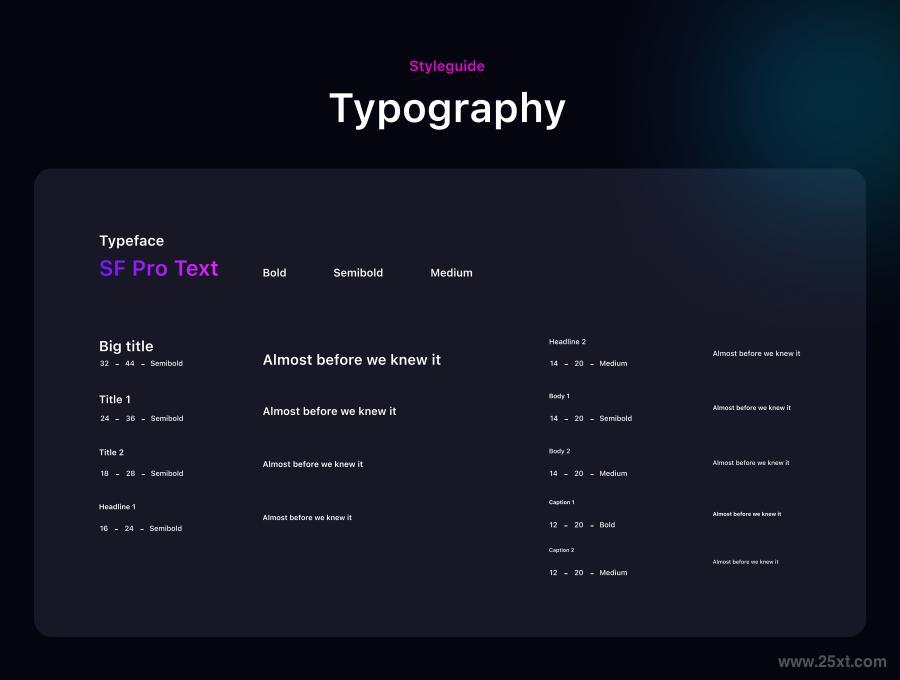Click the "32 - 44 - Semibold" spec
Image resolution: width=900 pixels, height=680 pixels.
click(x=141, y=363)
